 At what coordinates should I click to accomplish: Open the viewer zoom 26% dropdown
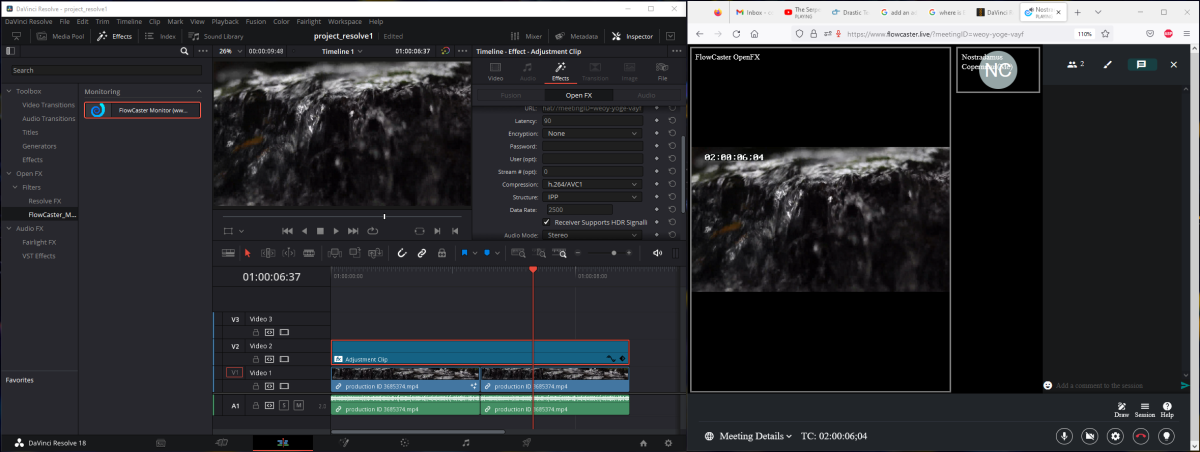[x=228, y=50]
